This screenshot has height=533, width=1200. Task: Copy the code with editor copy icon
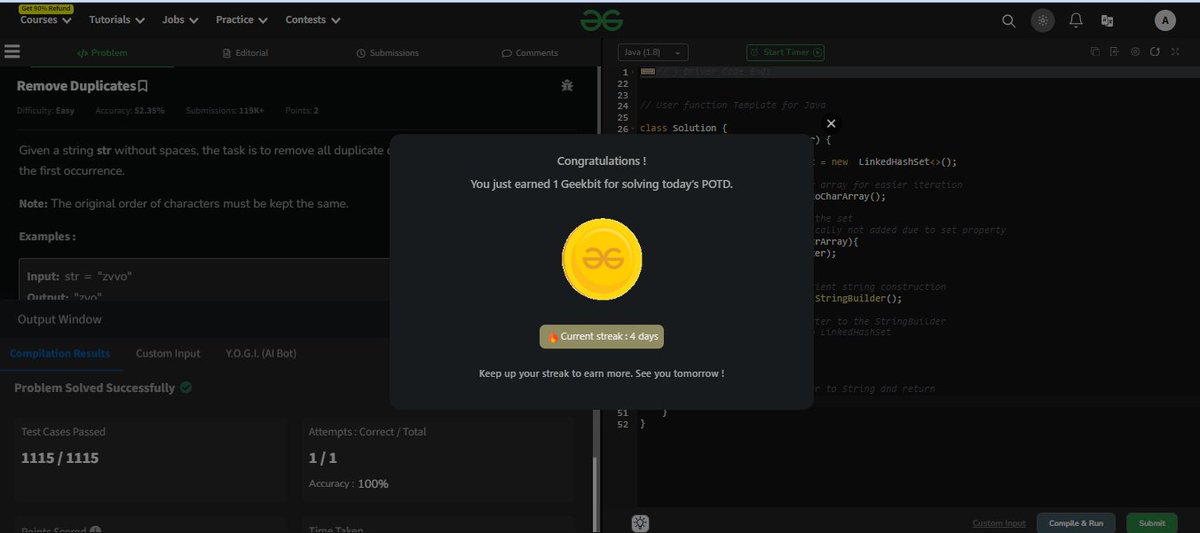[1095, 52]
